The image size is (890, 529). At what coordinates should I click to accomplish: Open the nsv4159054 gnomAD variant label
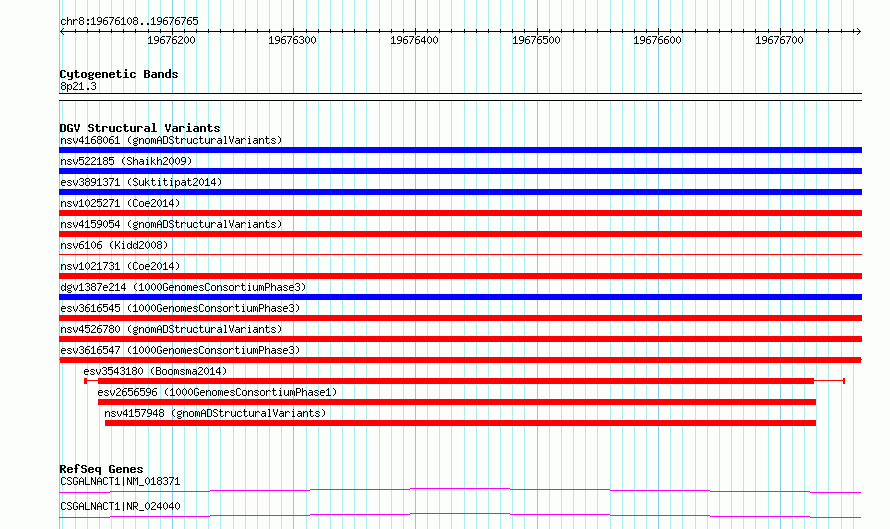(x=171, y=224)
